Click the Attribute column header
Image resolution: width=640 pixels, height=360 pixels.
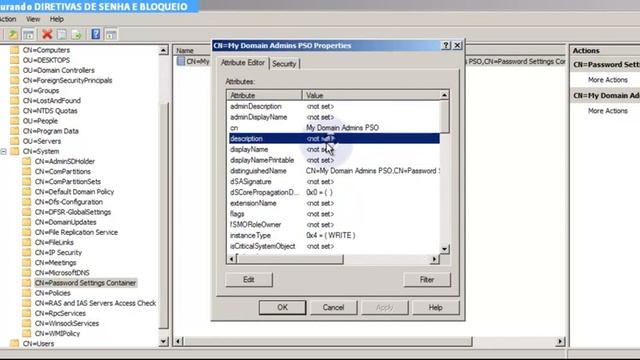[264, 95]
